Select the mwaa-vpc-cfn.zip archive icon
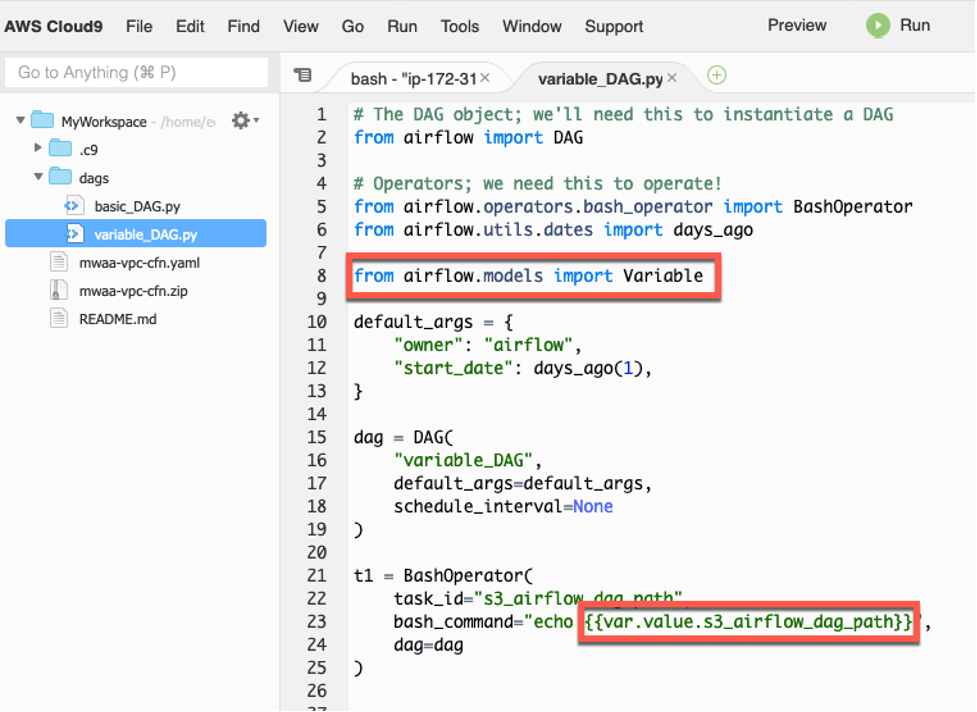Screen dimensions: 977x712 pos(58,291)
